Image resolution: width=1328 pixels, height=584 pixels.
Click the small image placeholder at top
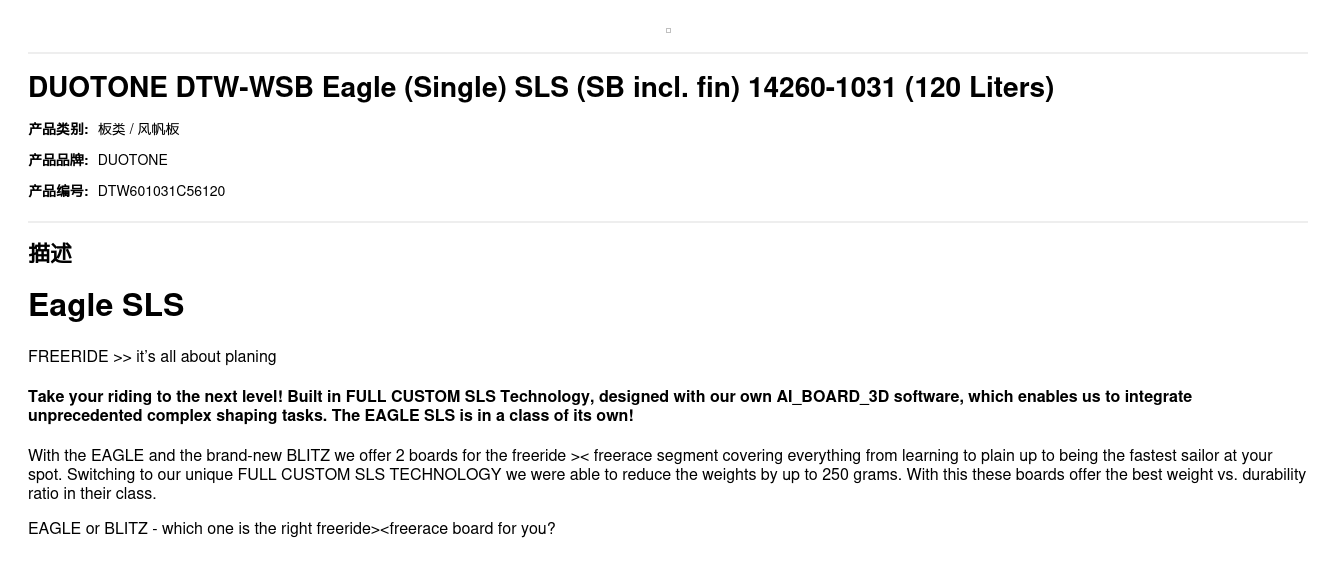point(668,31)
